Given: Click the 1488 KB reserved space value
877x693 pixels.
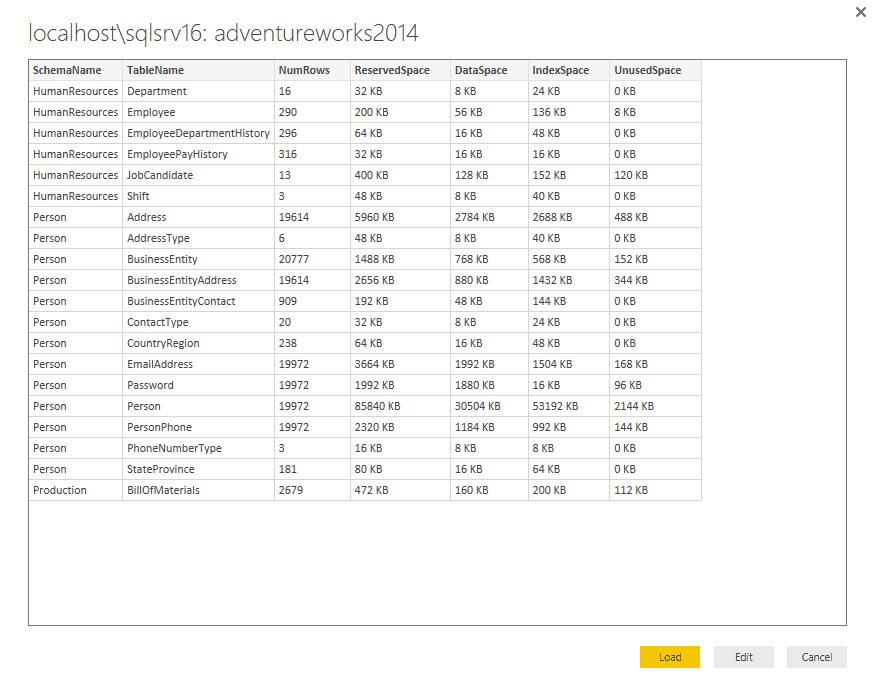Looking at the screenshot, I should pyautogui.click(x=400, y=259).
